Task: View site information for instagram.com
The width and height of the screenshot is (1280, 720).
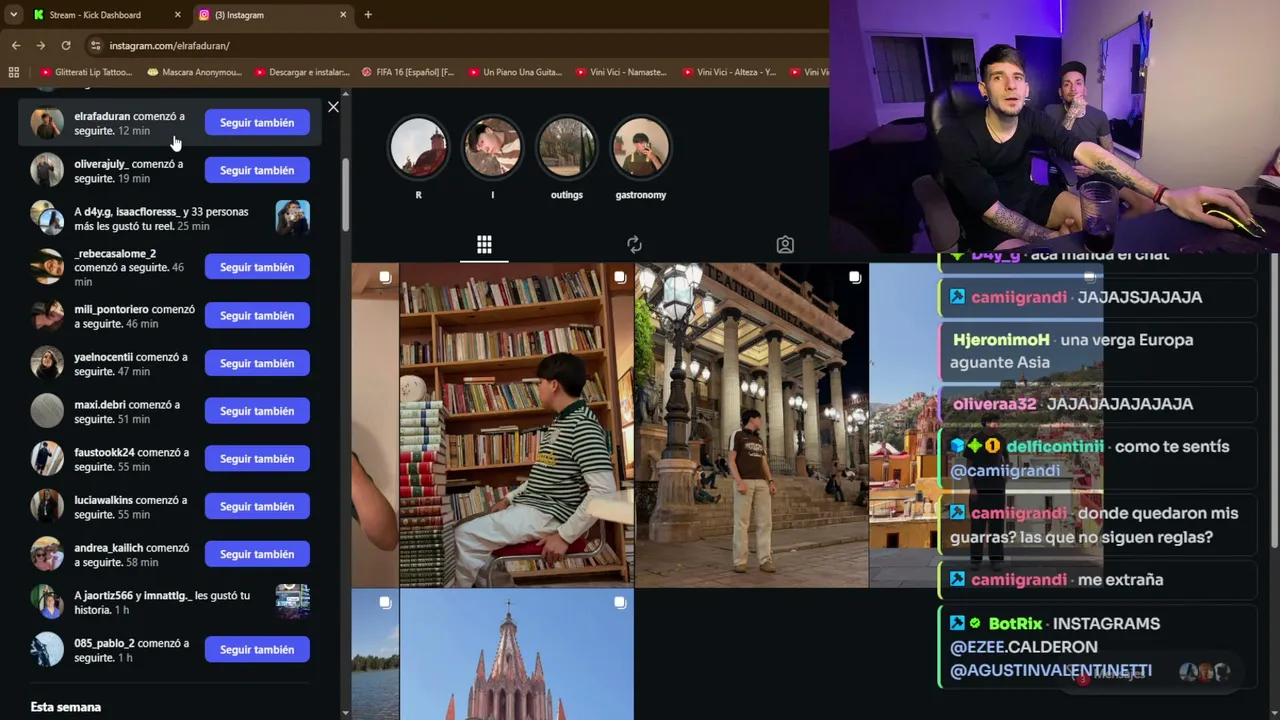Action: tap(95, 45)
